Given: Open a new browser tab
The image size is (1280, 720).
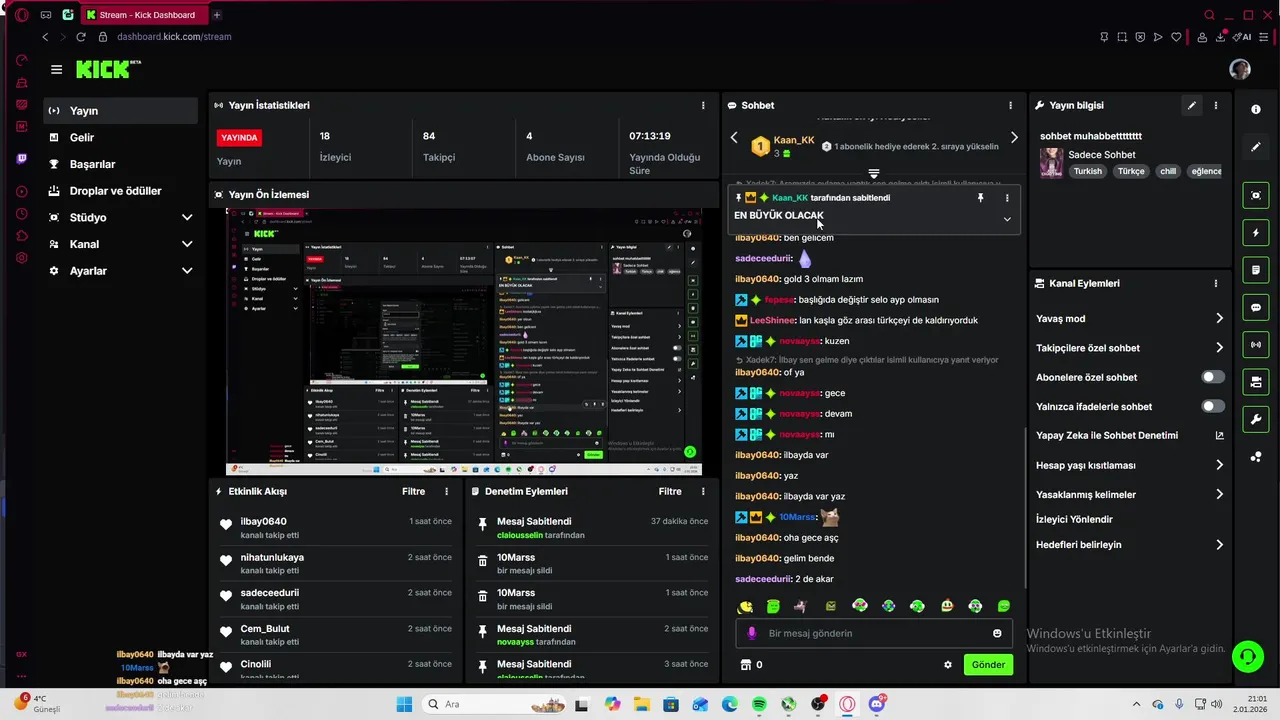Looking at the screenshot, I should (x=217, y=15).
